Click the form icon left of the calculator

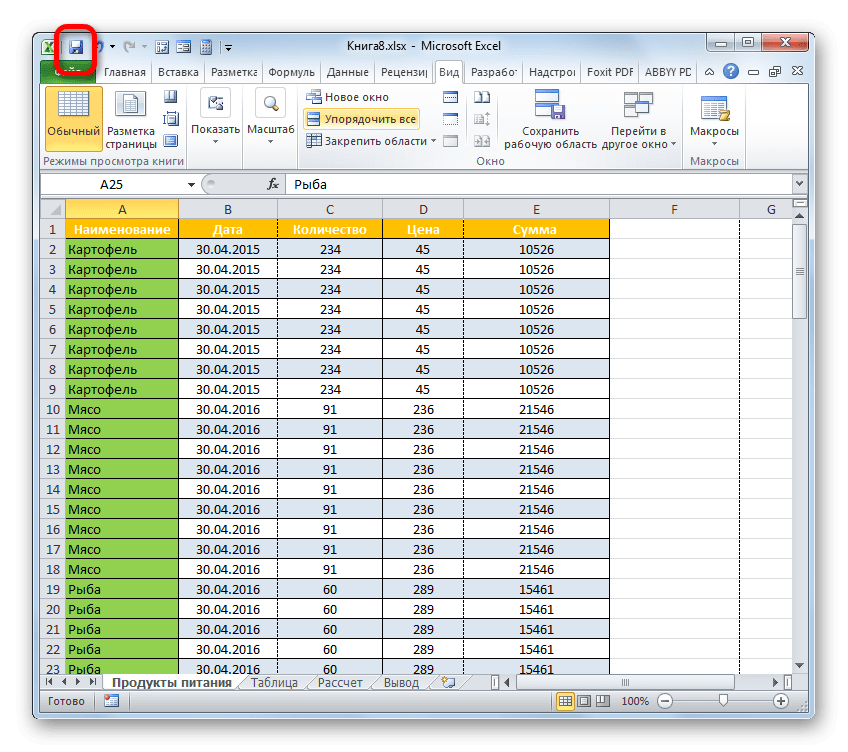[183, 47]
